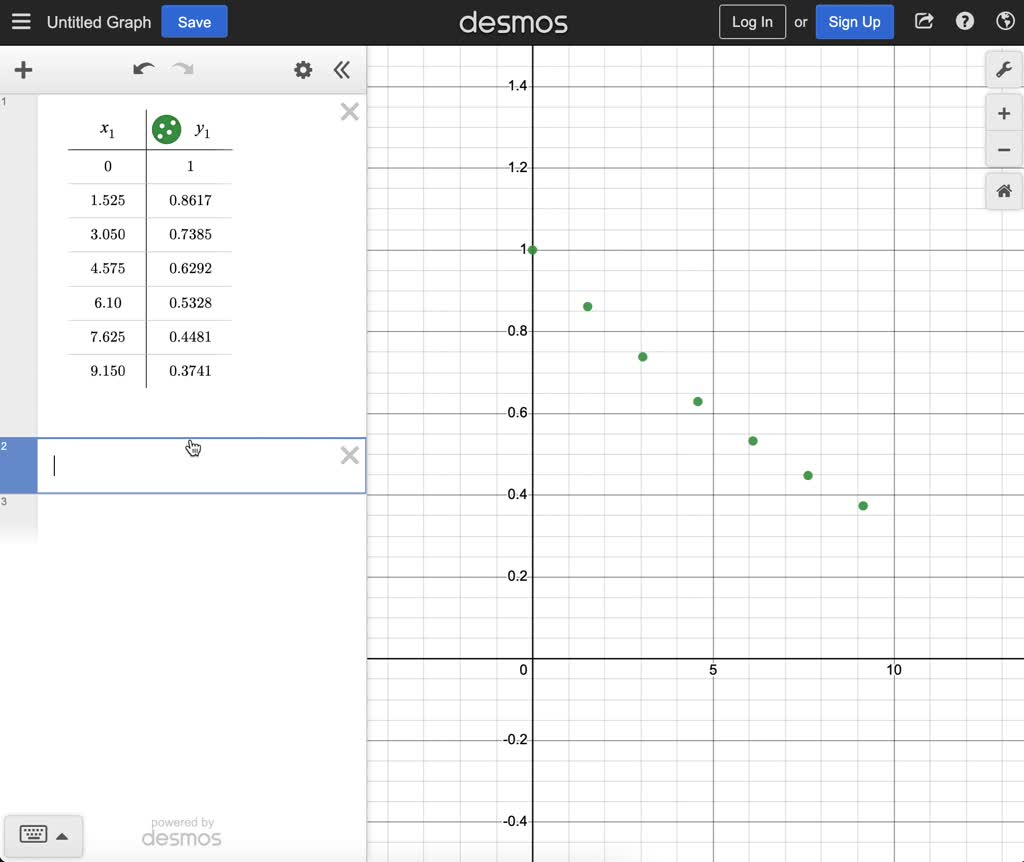Viewport: 1024px width, 862px height.
Task: Reset graph to default viewport home
Action: coord(1004,191)
